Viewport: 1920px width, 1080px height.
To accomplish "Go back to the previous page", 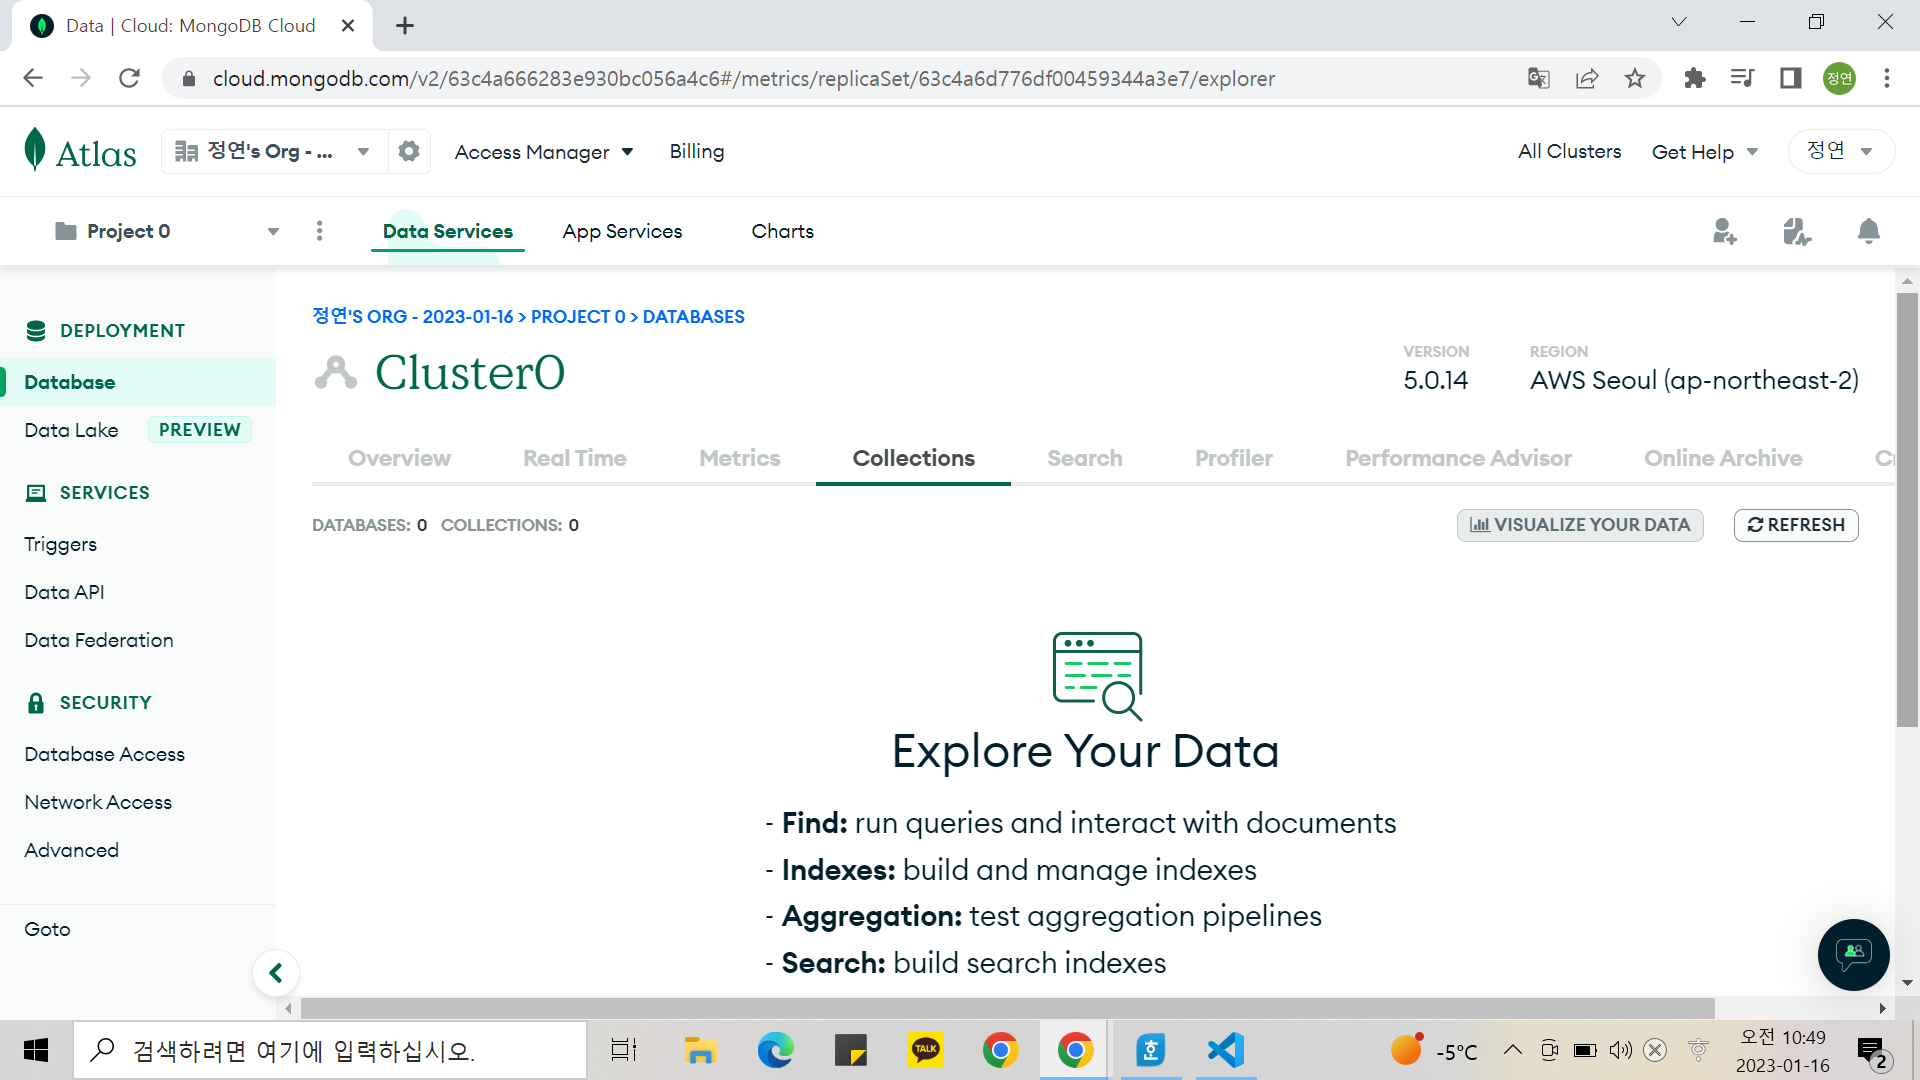I will pyautogui.click(x=33, y=78).
